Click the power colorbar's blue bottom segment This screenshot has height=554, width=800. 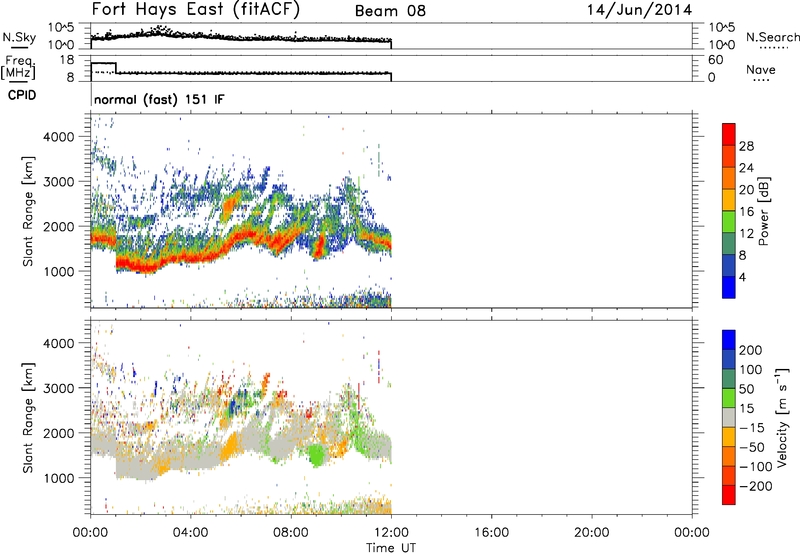(x=729, y=287)
